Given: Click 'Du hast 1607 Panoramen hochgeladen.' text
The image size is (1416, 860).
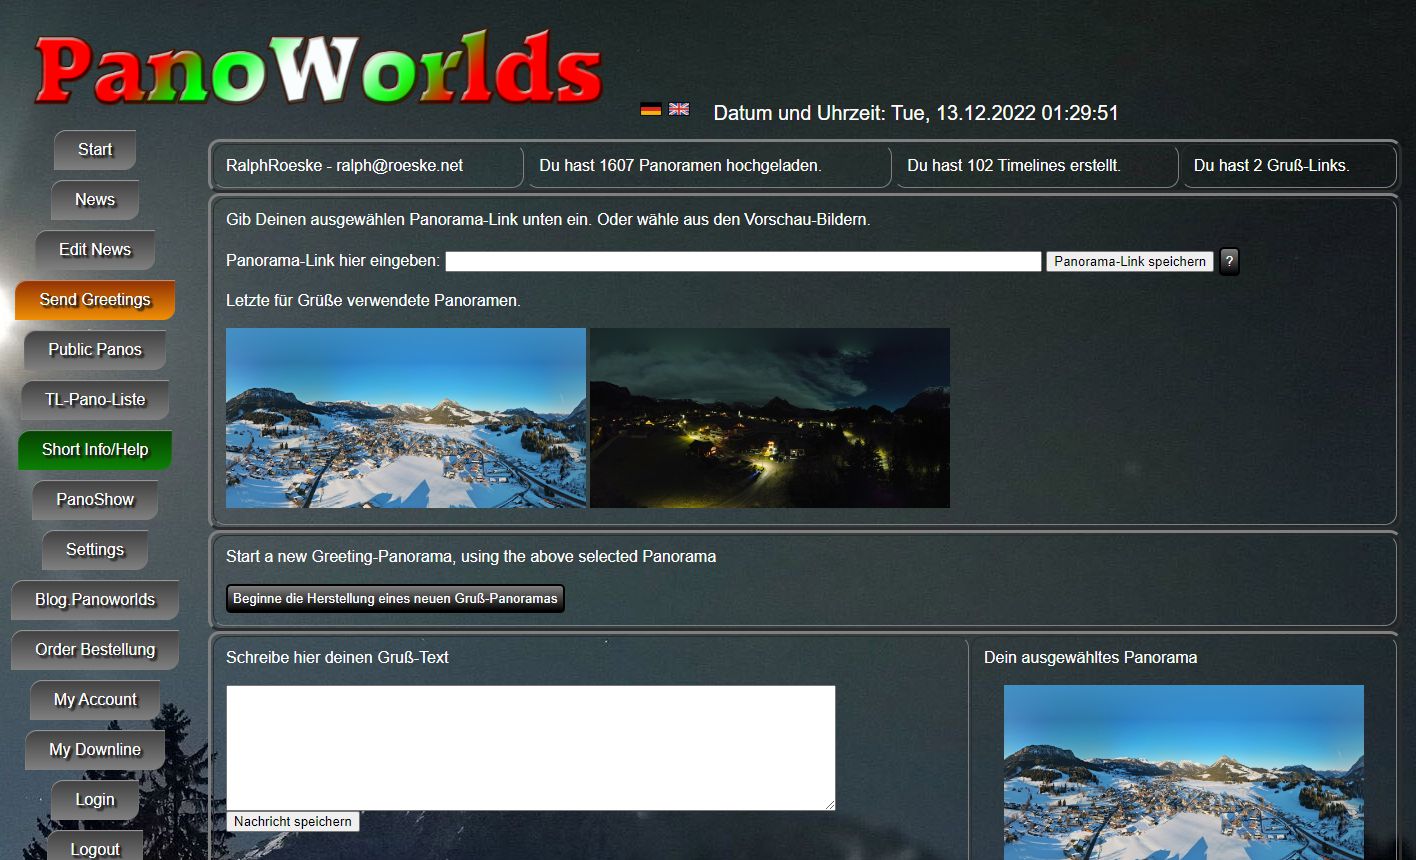Looking at the screenshot, I should click(x=680, y=166).
